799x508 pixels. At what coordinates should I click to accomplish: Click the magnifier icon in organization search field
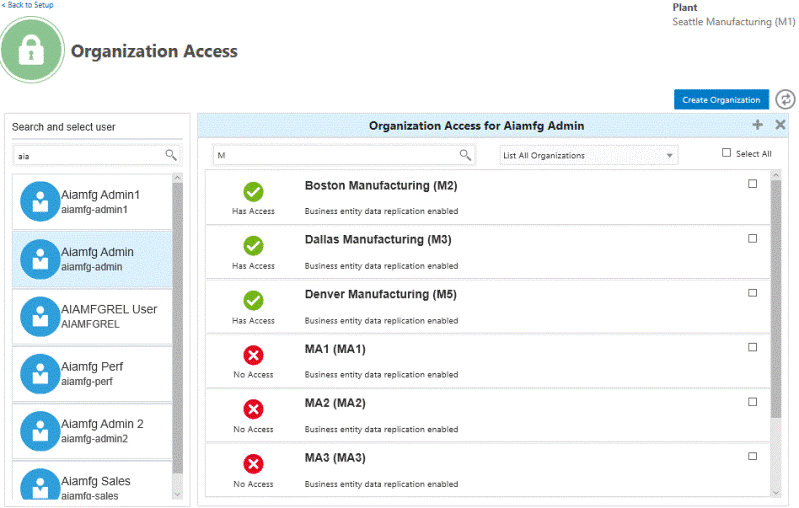465,154
